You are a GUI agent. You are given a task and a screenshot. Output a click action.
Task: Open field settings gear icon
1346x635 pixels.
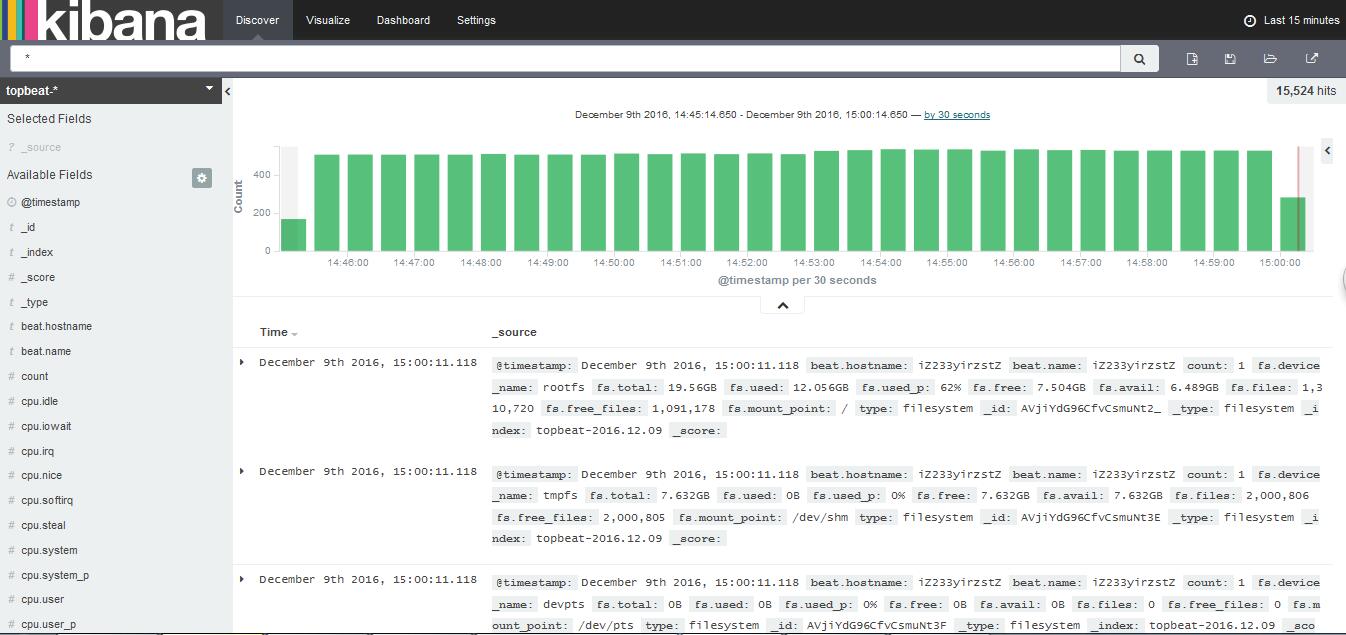click(202, 178)
